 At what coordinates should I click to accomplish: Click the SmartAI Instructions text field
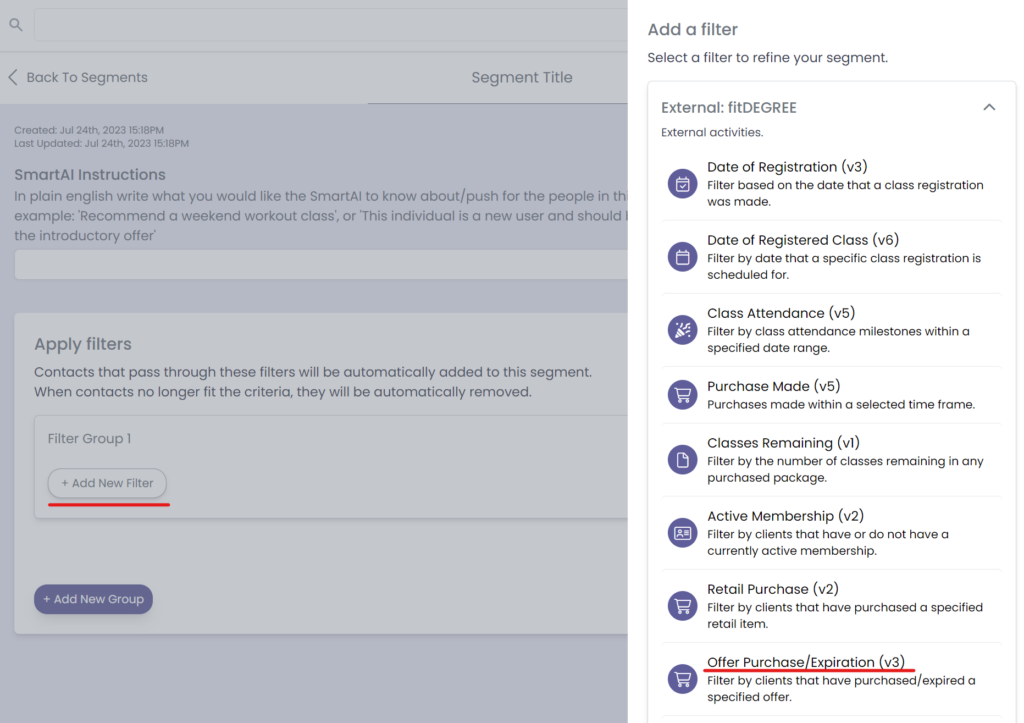click(320, 265)
